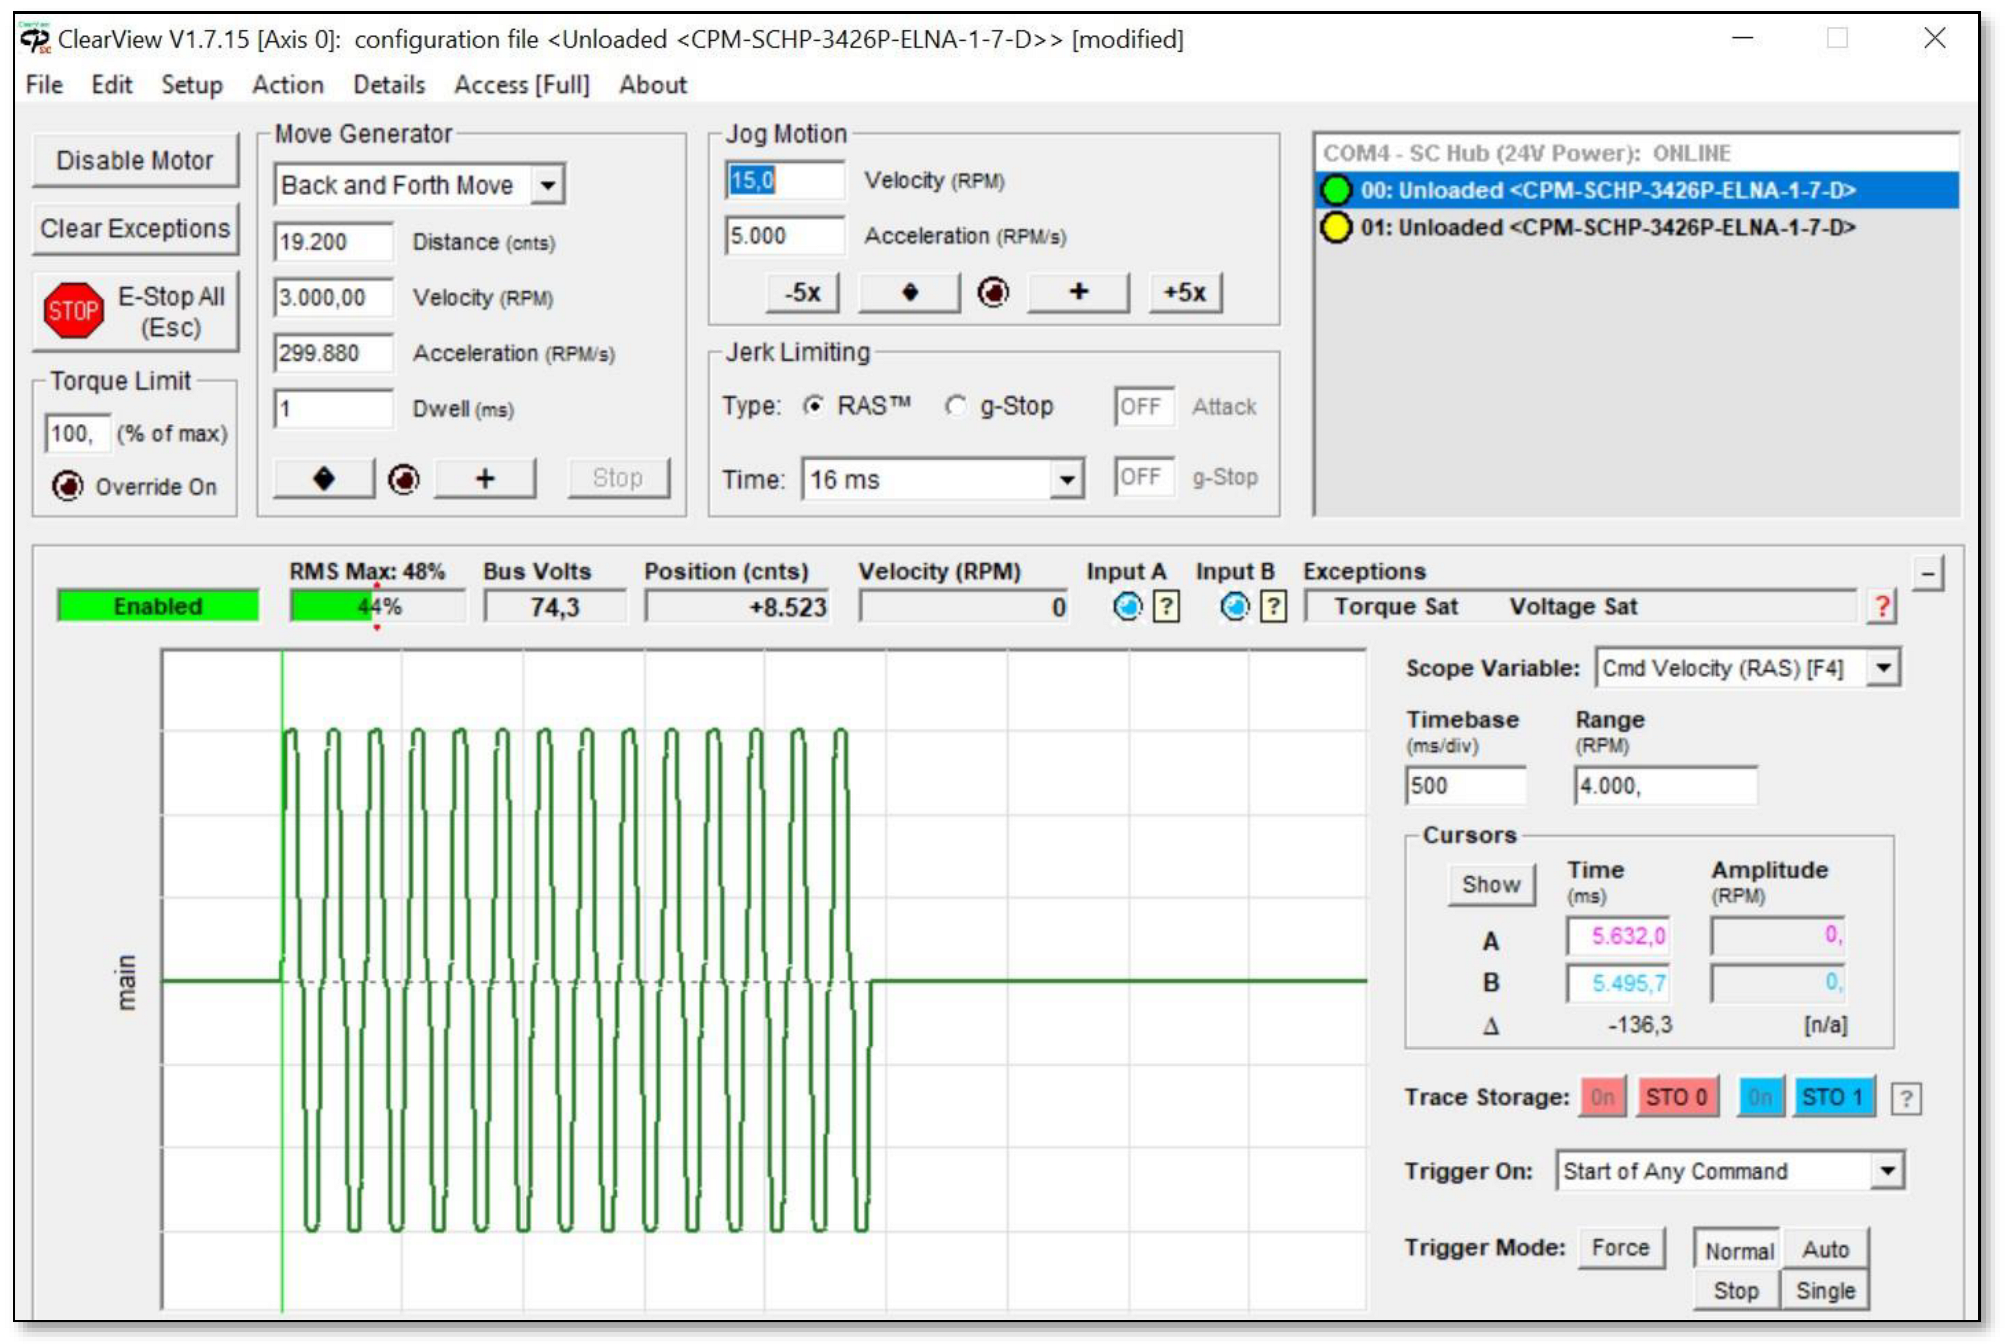Click Jog Motion Velocity field
Screen dimensions: 2005x1344
point(785,180)
